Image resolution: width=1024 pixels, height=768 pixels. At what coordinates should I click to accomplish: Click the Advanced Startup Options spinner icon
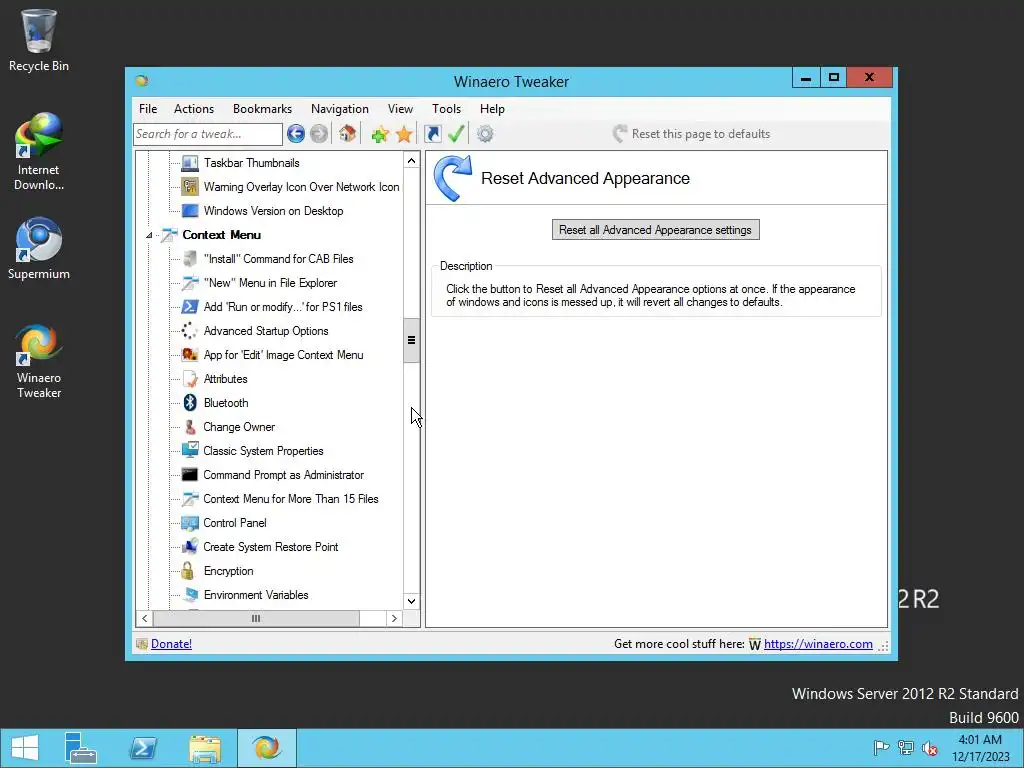tap(190, 331)
